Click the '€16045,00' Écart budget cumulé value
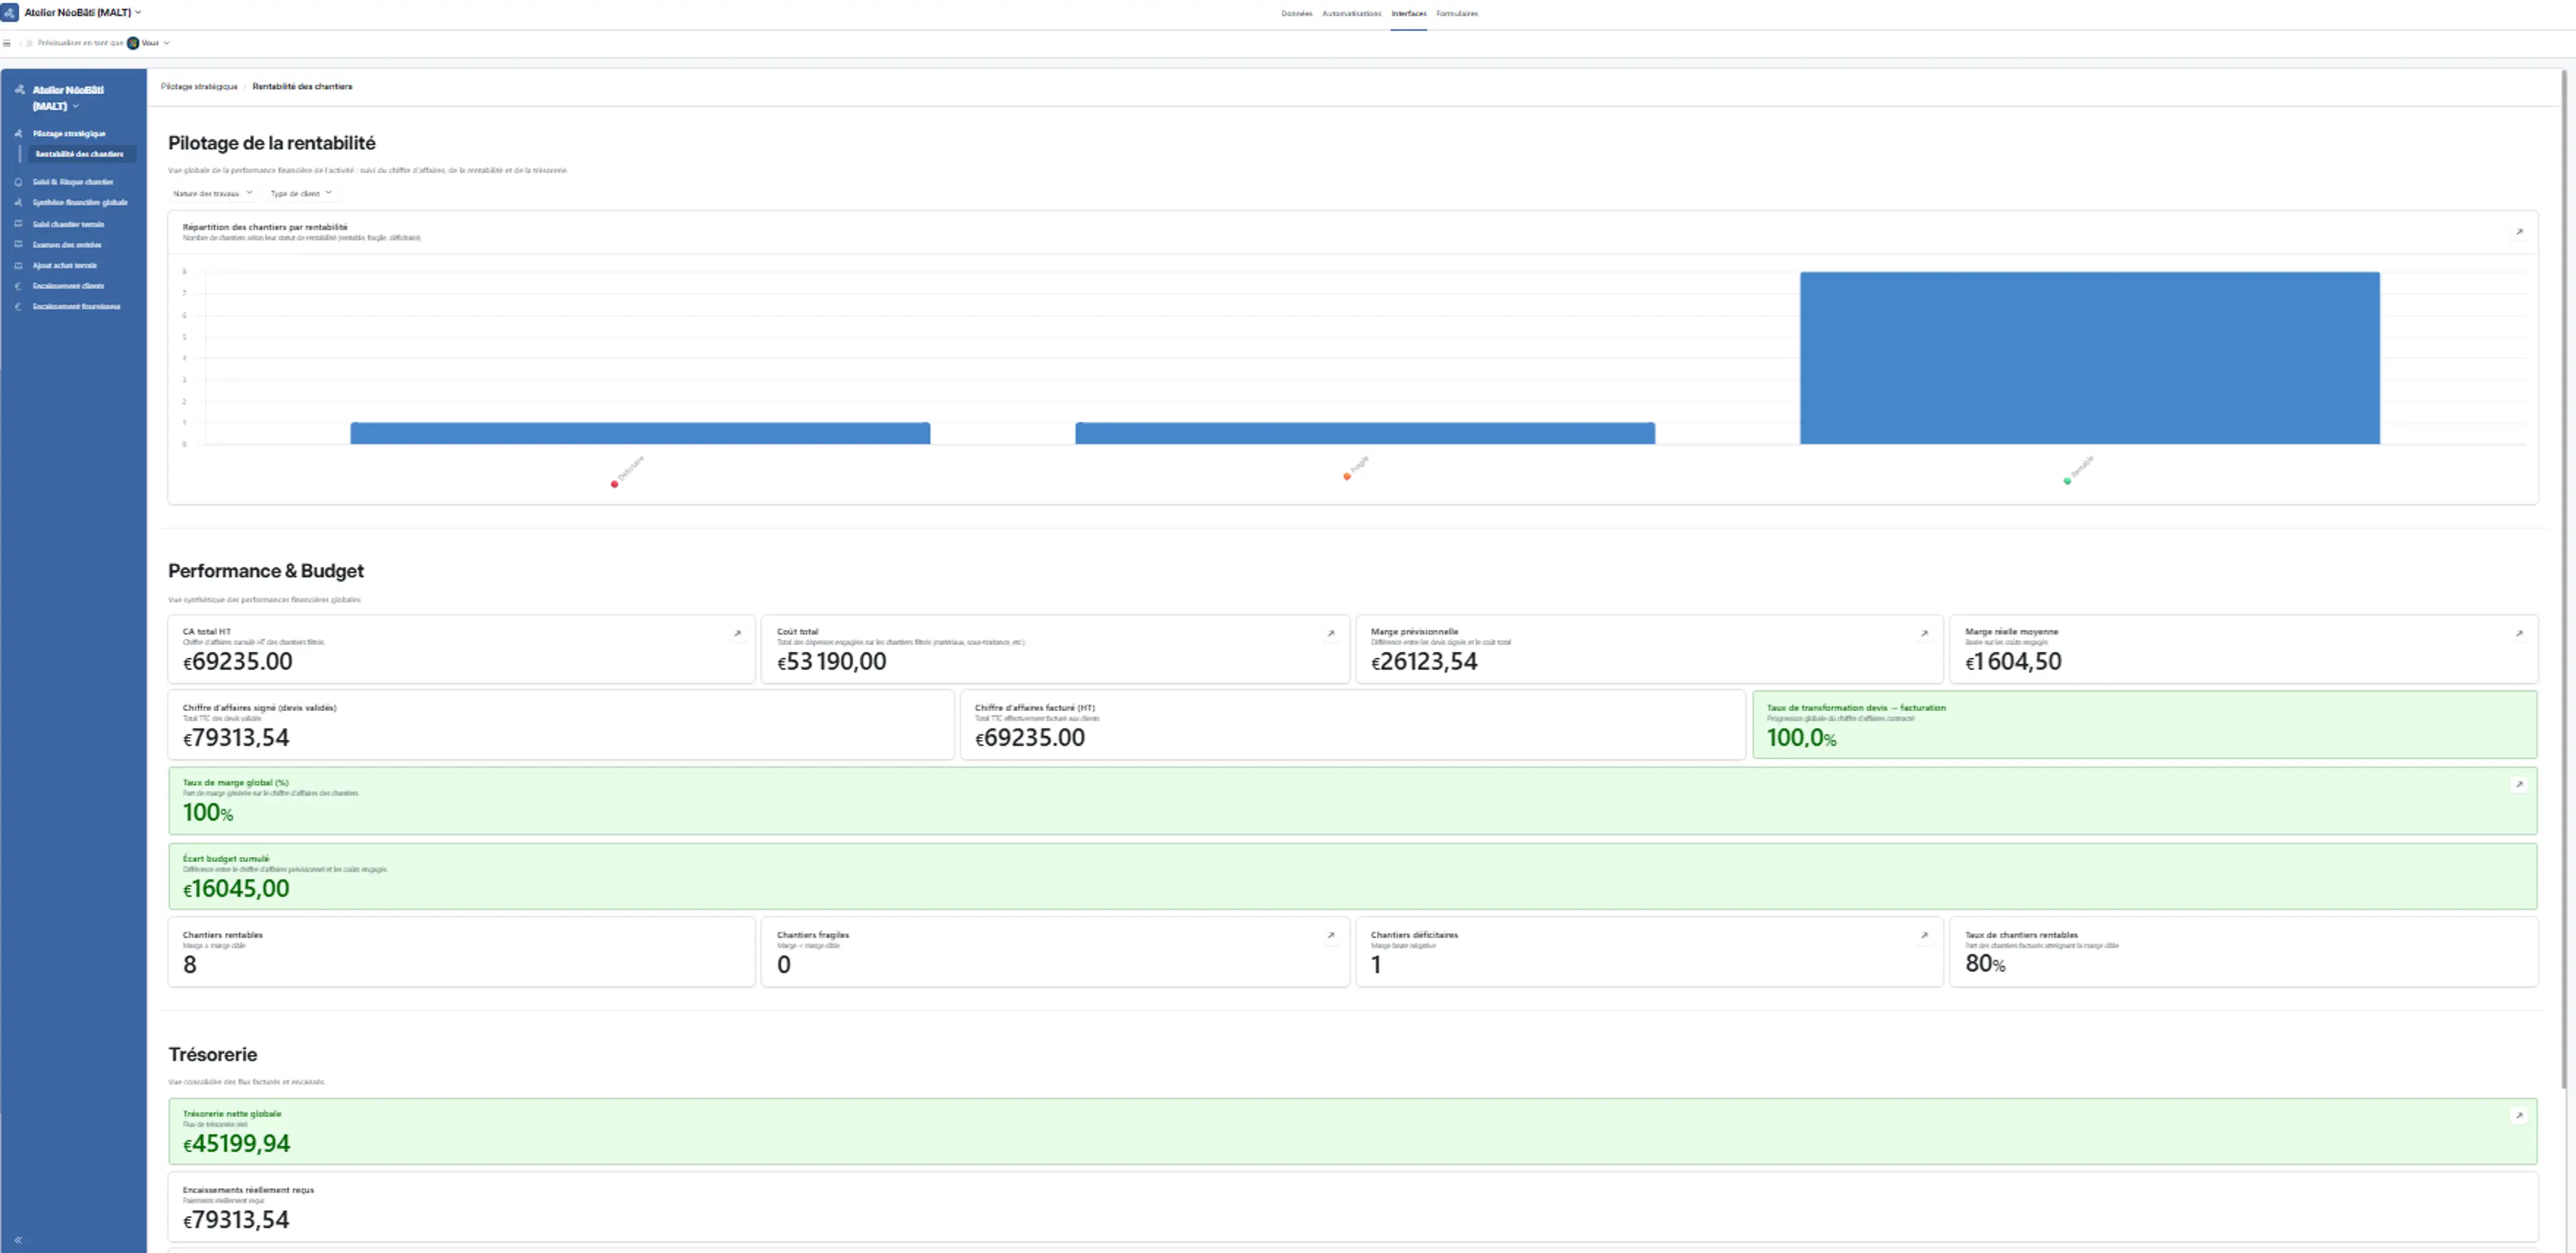2576x1253 pixels. click(x=236, y=889)
